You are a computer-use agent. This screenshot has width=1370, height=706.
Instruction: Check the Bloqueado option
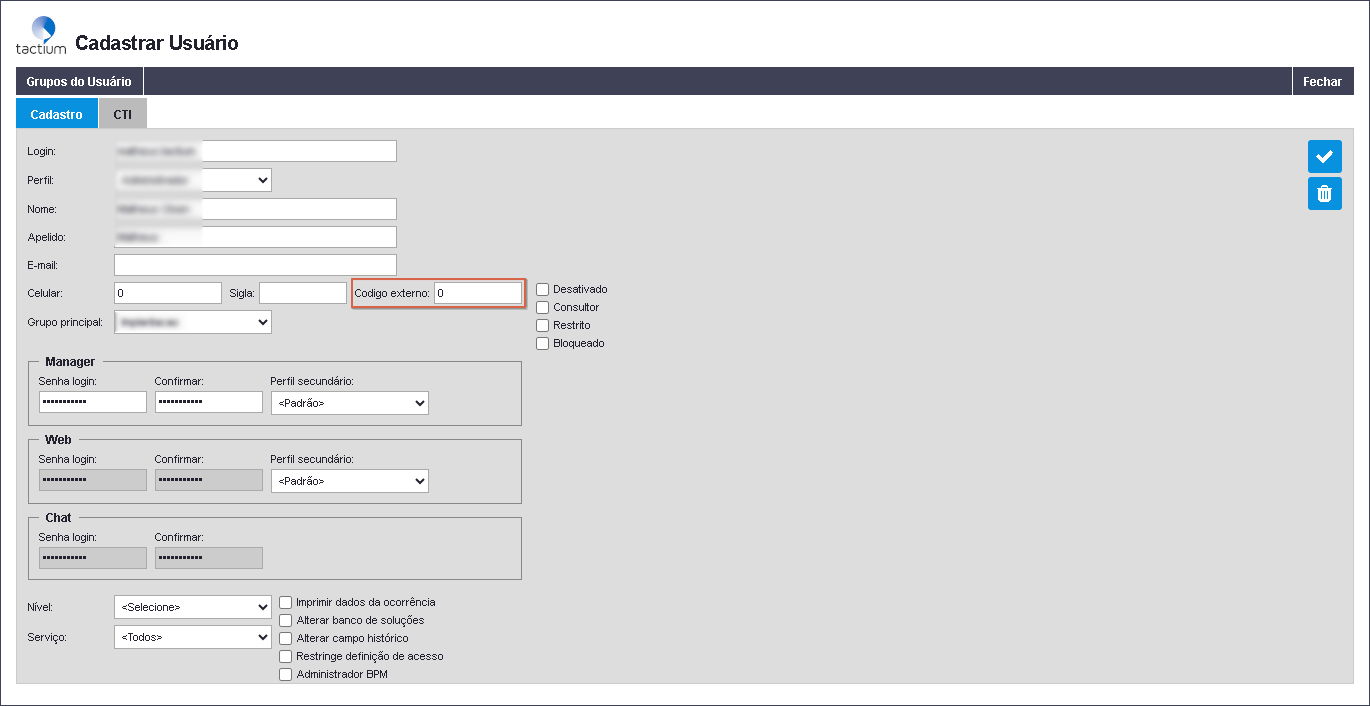[x=543, y=343]
